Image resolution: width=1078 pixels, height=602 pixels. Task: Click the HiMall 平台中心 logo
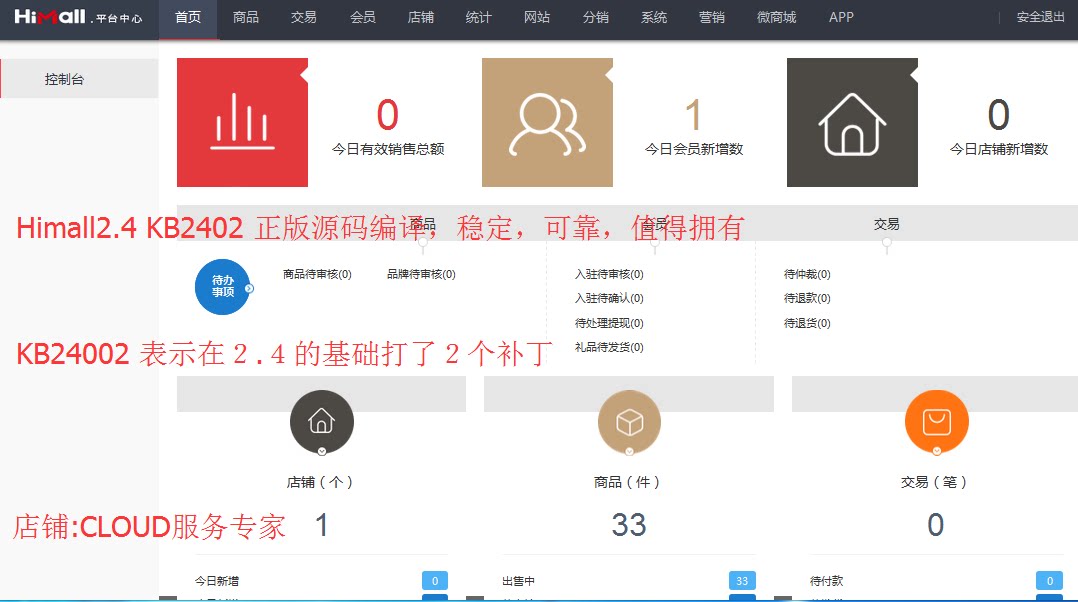tap(75, 18)
